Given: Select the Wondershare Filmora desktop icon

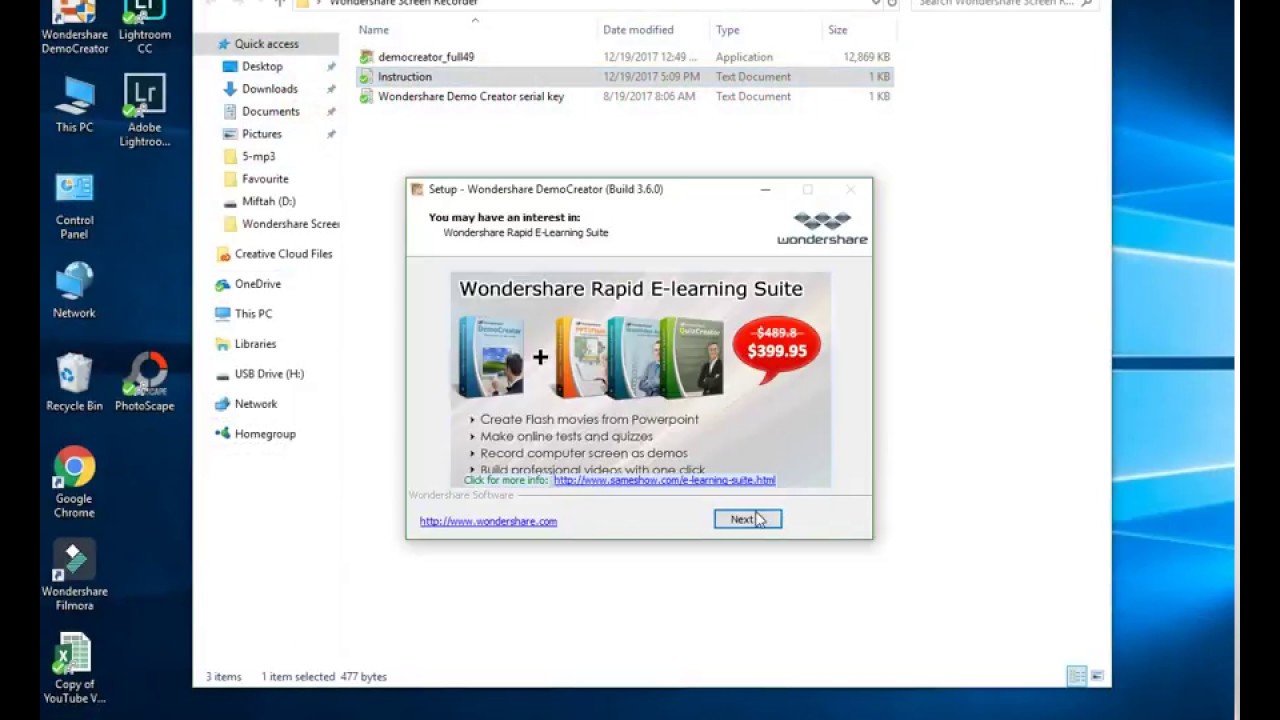Looking at the screenshot, I should [74, 576].
